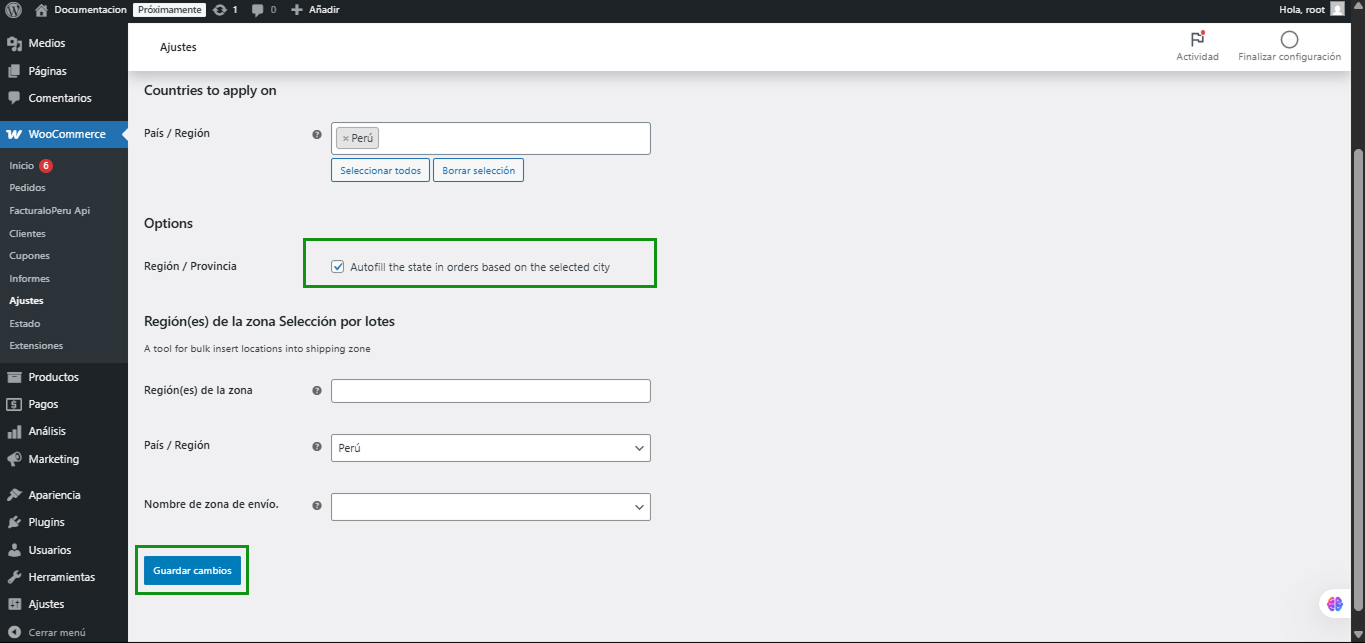Click the WordPress logo icon
1365x643 pixels.
click(14, 10)
